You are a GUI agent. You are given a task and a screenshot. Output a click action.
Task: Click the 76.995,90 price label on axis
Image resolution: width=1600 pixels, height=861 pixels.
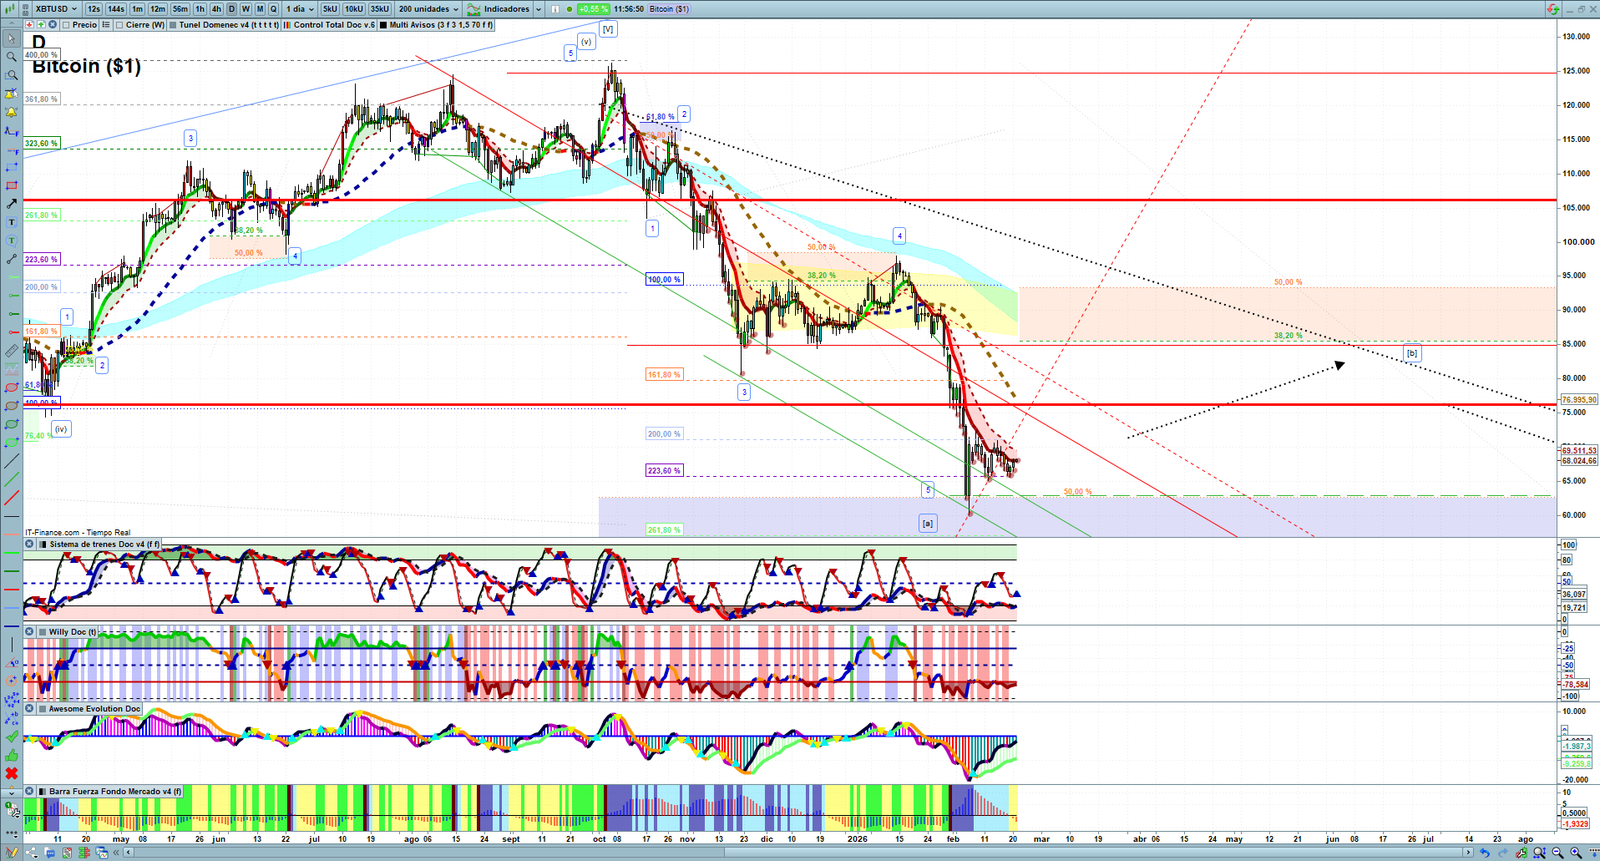coord(1579,400)
